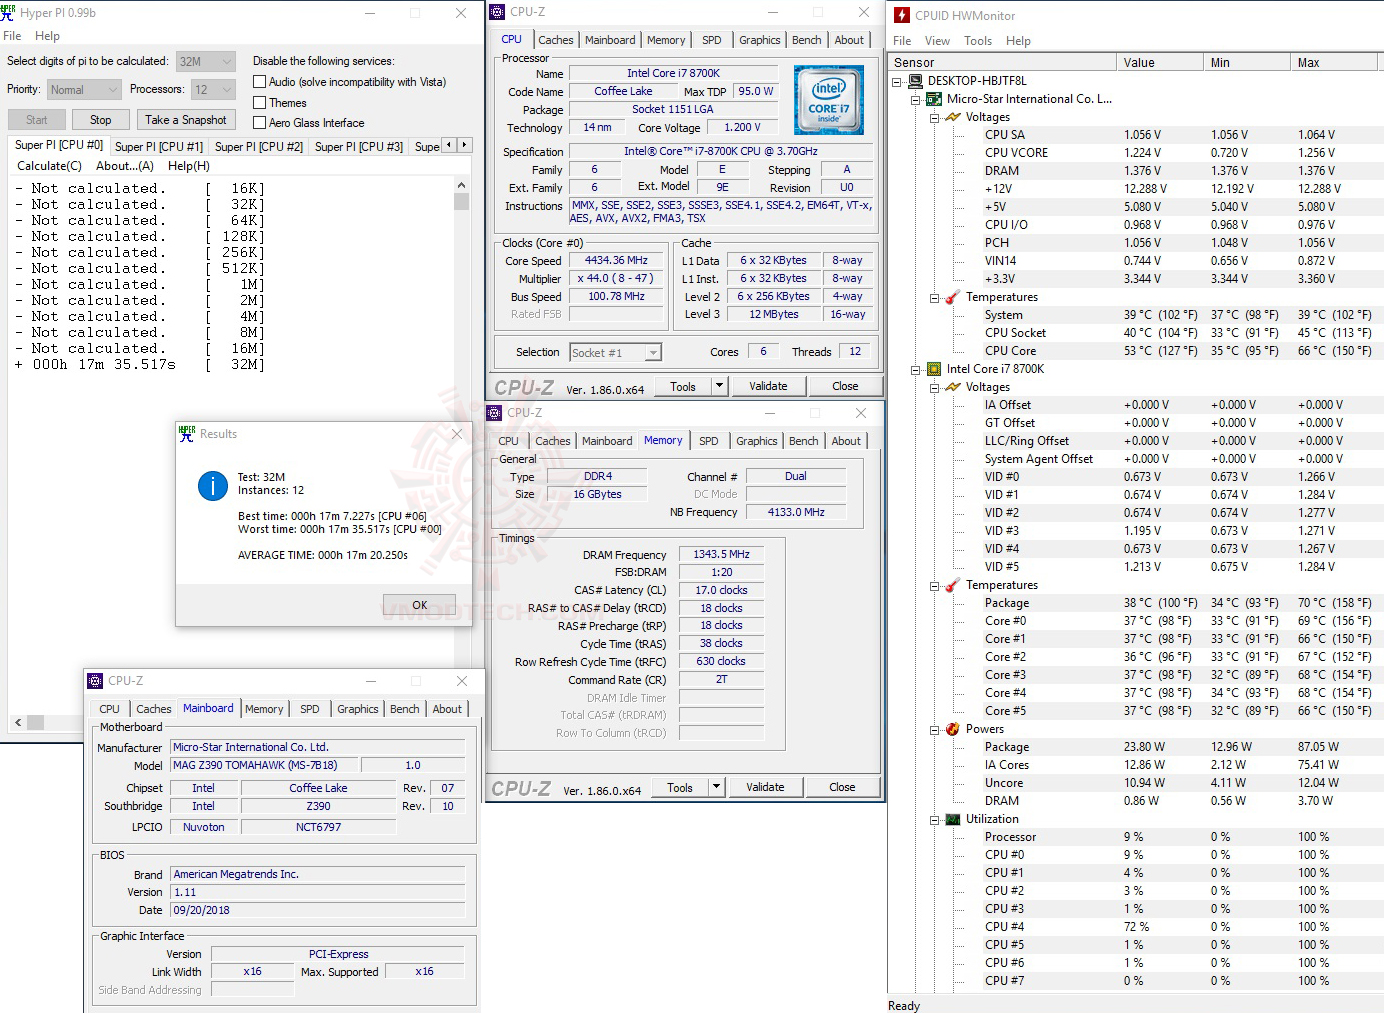
Task: Click OK in the Results dialog
Action: pos(419,604)
